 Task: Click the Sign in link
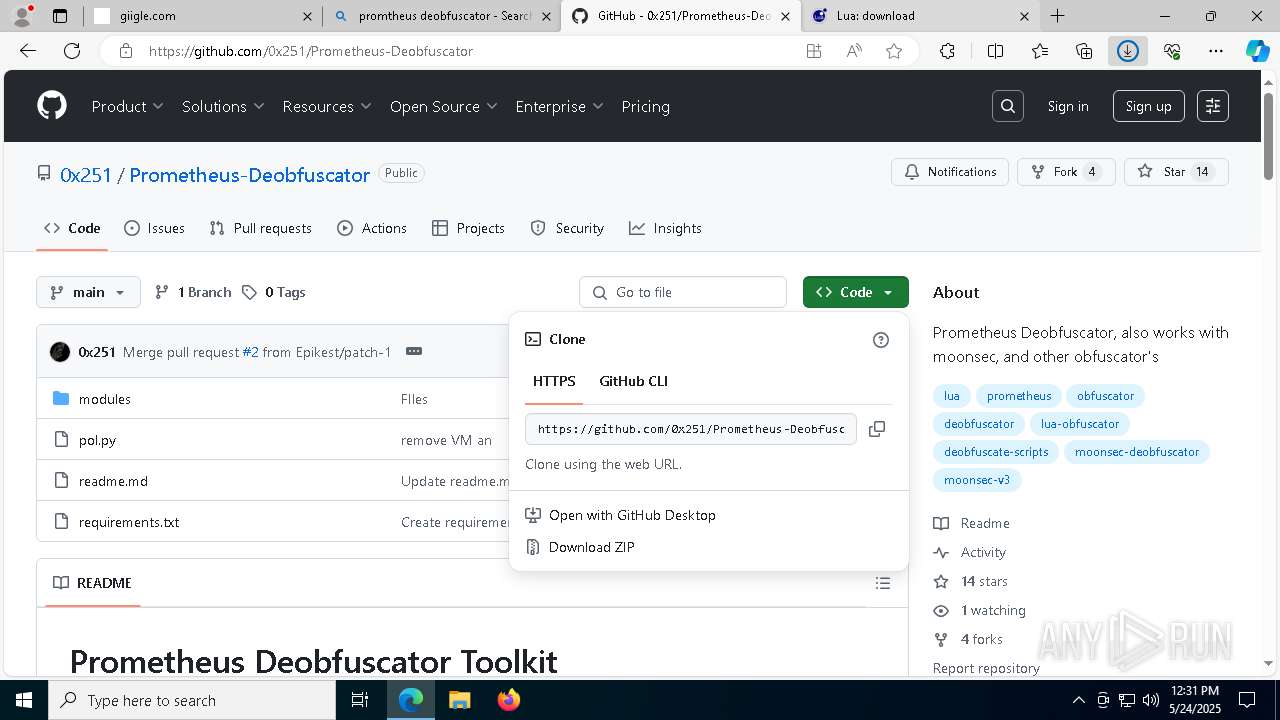(1068, 106)
